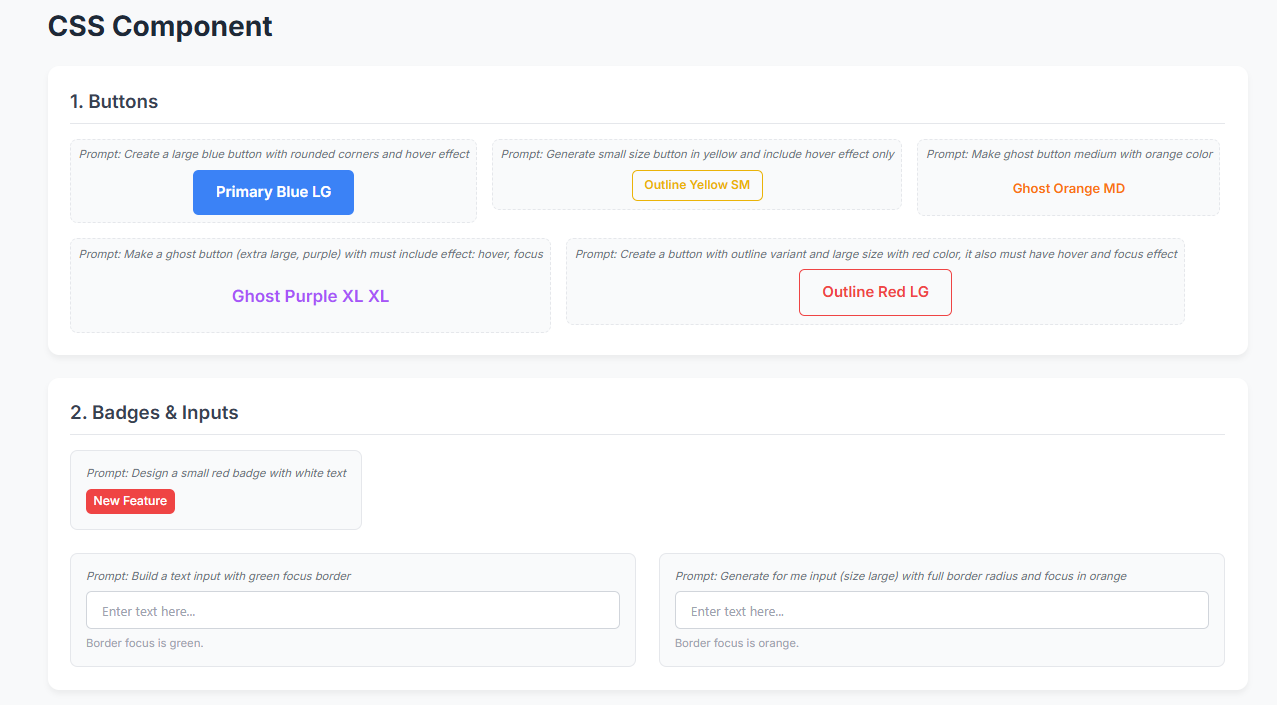Click the CSS Component page title

(160, 26)
